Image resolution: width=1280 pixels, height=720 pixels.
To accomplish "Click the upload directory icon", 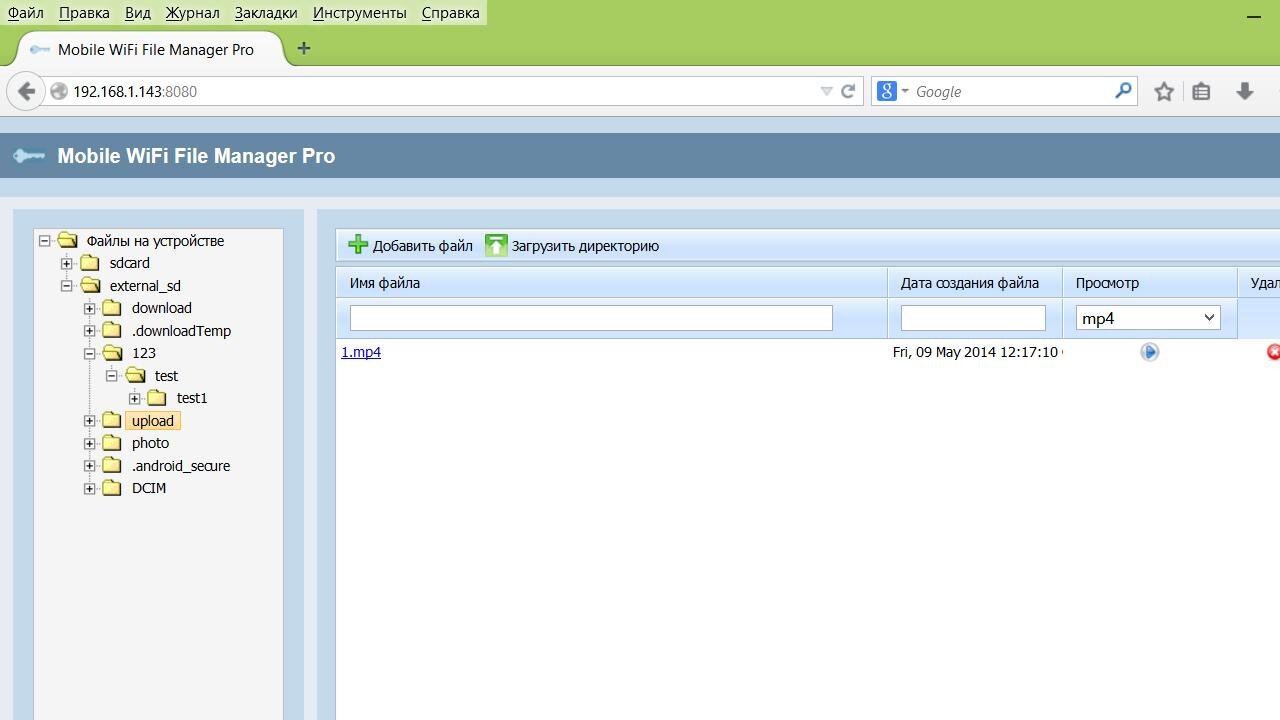I will point(496,245).
